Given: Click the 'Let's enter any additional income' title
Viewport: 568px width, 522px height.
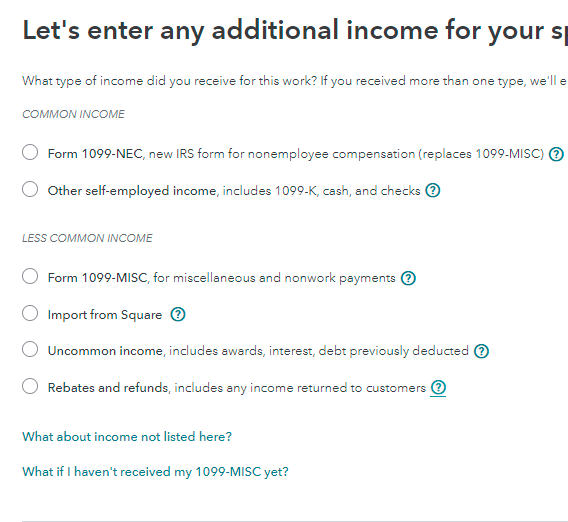Looking at the screenshot, I should point(295,31).
